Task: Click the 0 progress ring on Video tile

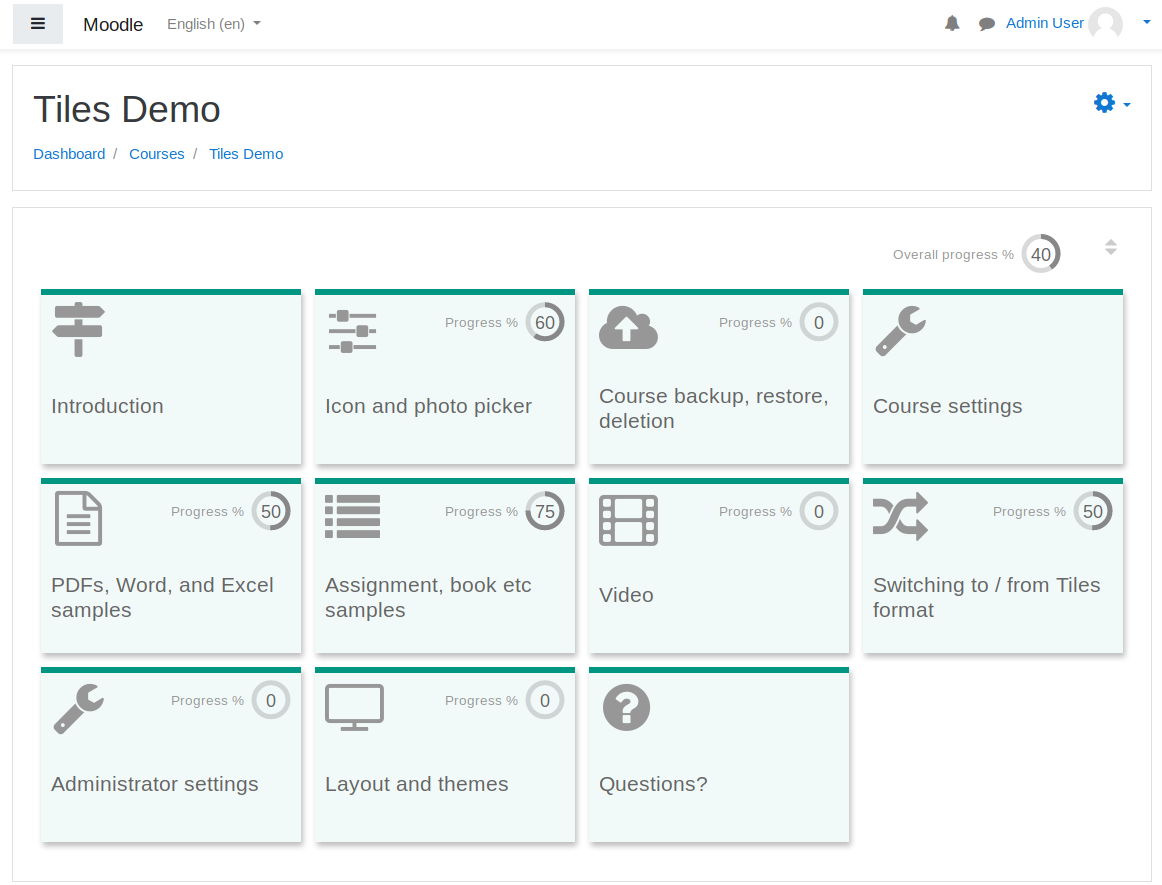Action: pos(819,511)
